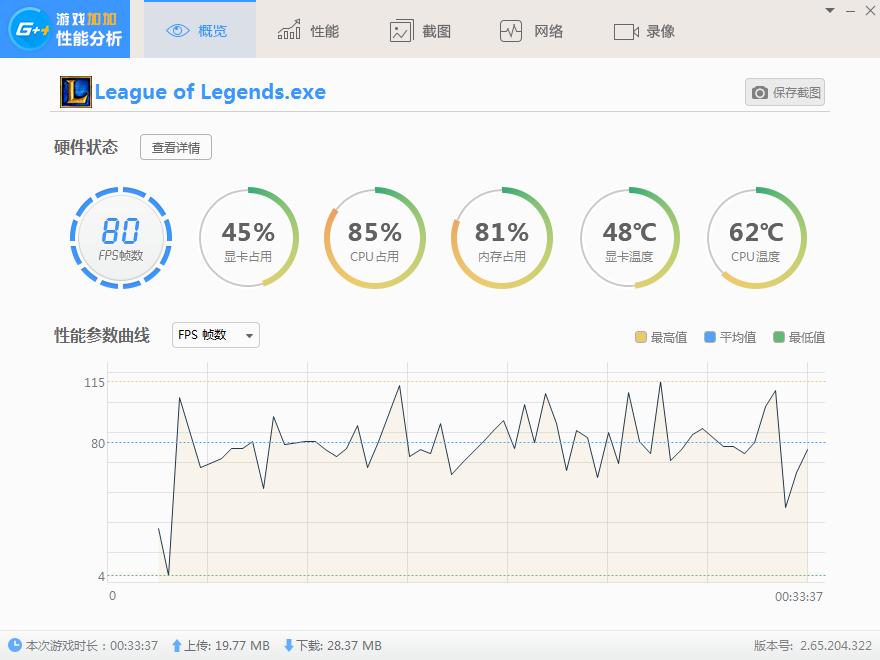Viewport: 880px width, 660px height.
Task: Click the 截图 screenshot tab icon
Action: click(402, 30)
